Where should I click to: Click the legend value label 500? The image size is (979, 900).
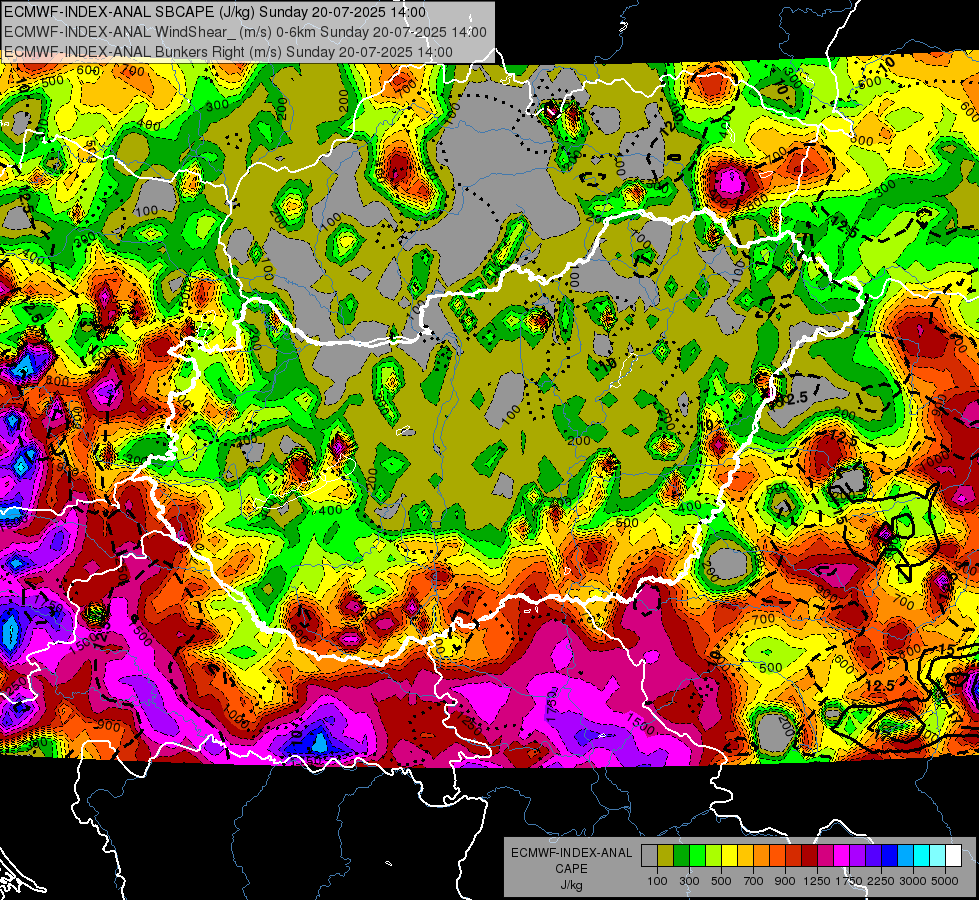pos(721,881)
